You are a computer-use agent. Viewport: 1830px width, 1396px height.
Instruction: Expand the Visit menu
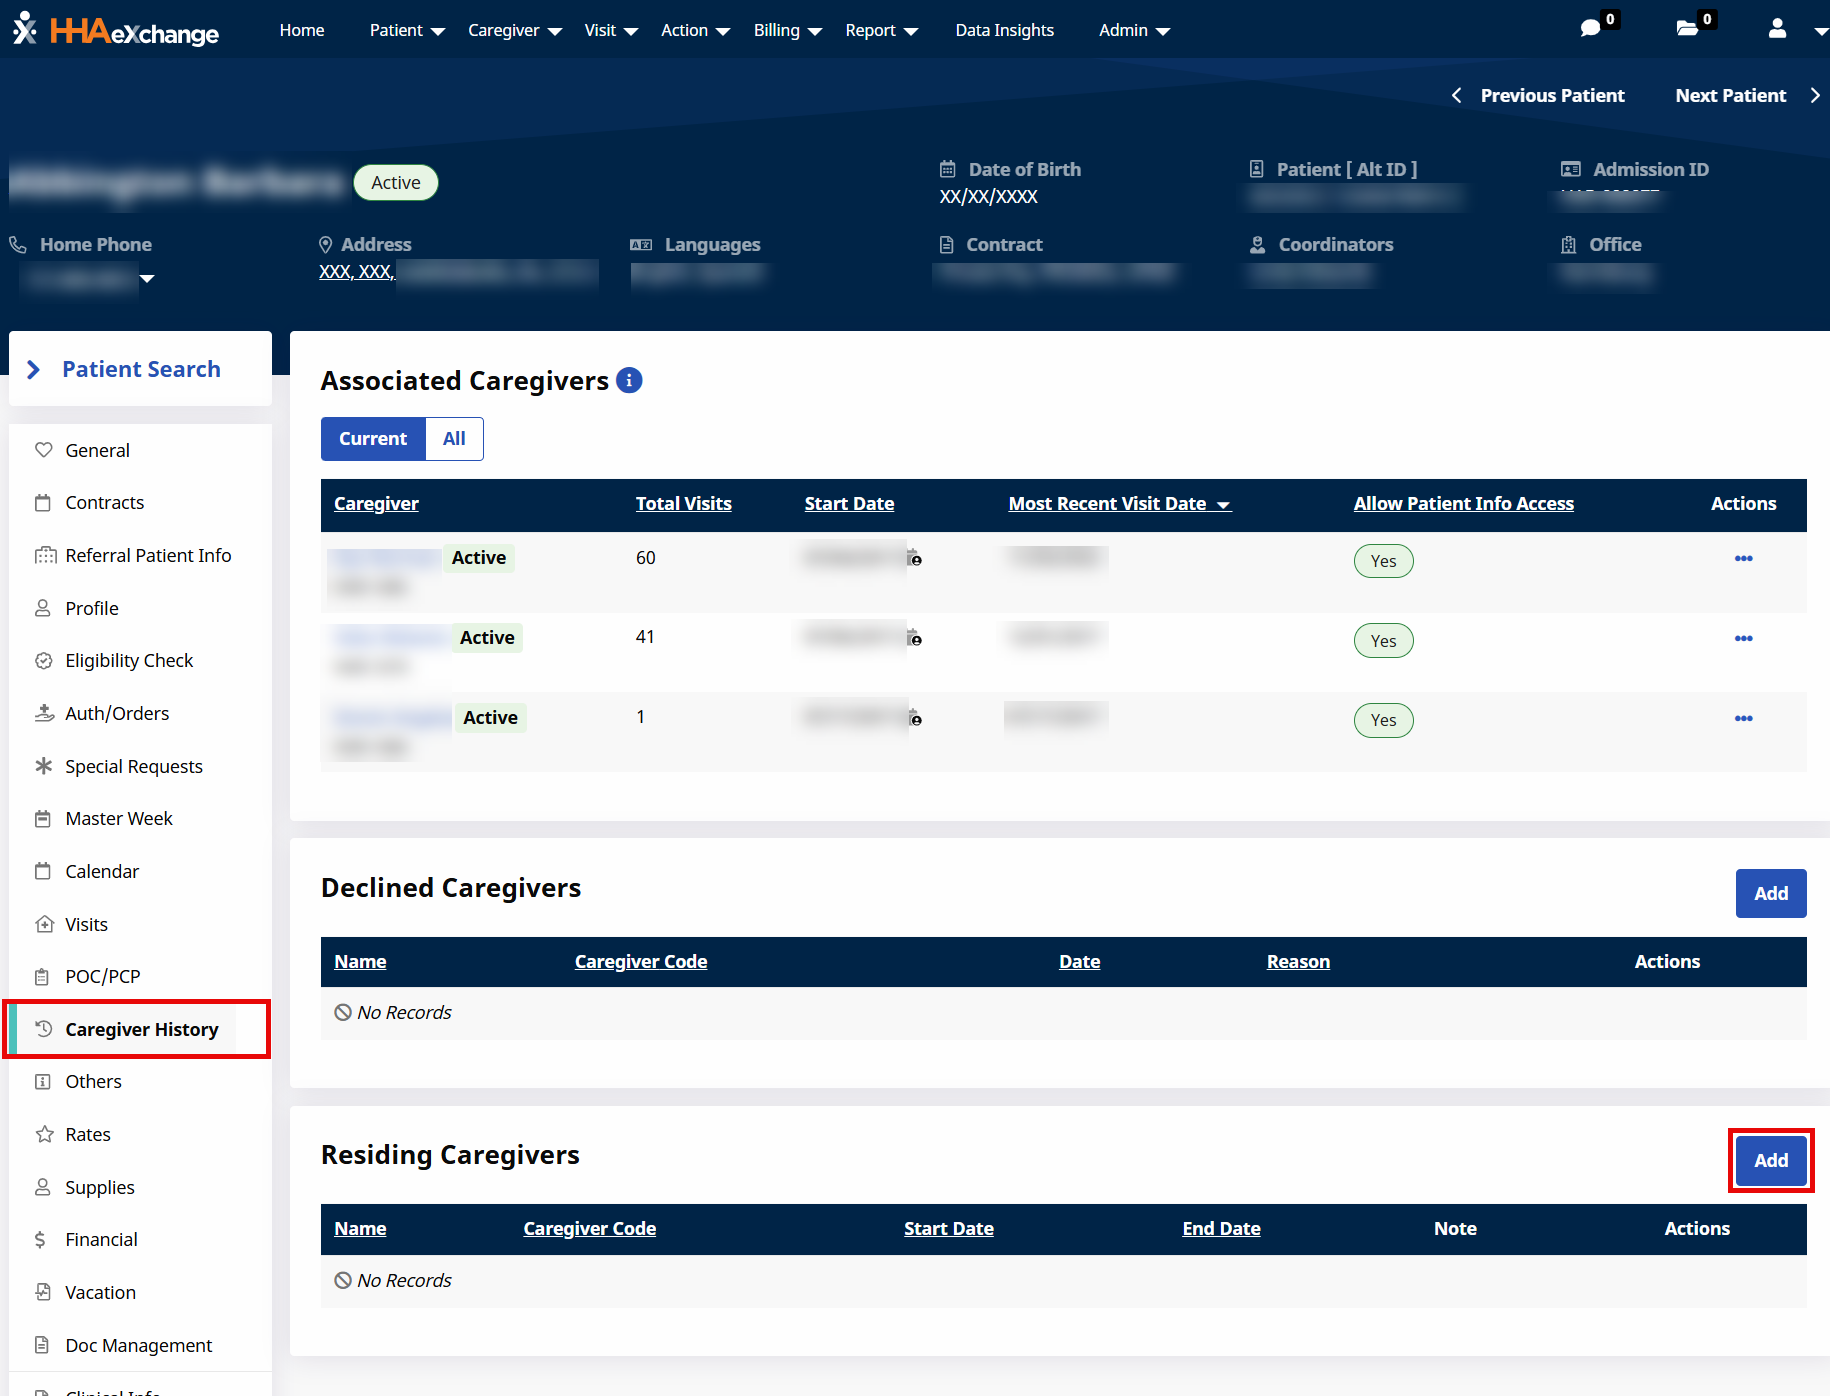click(x=611, y=31)
